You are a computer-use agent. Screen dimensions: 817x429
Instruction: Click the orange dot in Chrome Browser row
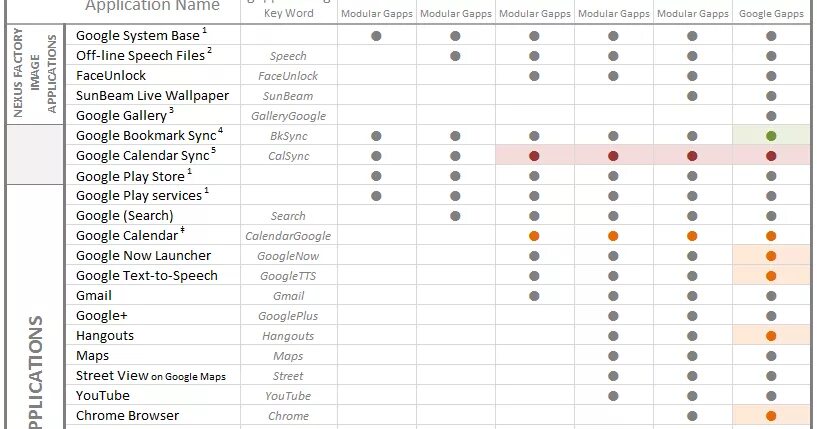[x=771, y=416]
